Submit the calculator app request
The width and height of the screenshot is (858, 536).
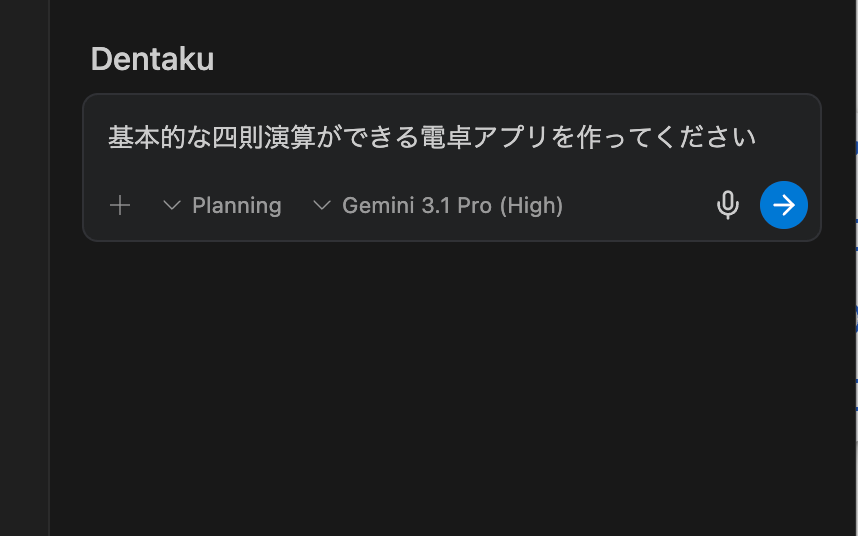[x=784, y=205]
